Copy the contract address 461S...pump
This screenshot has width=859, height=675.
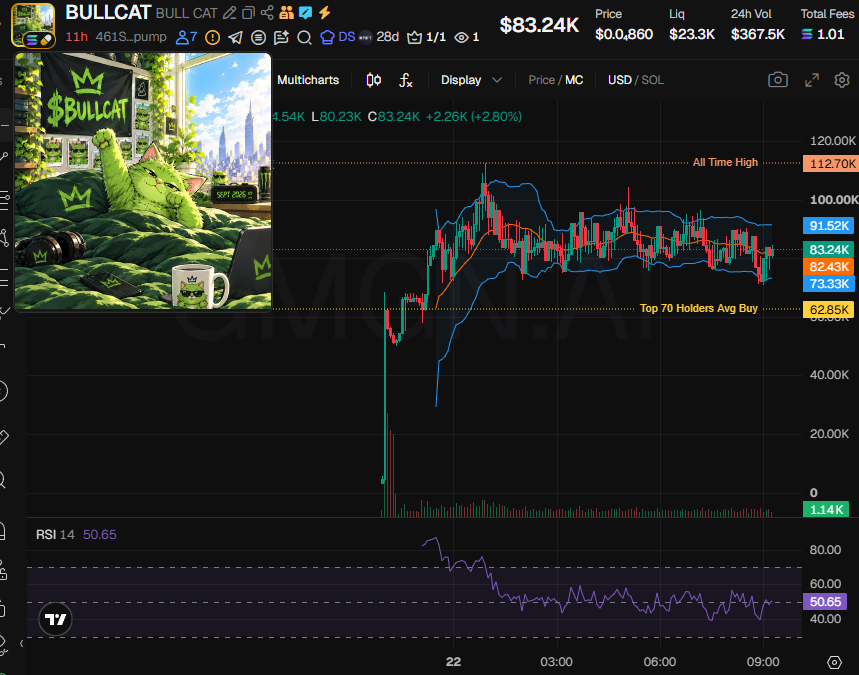tap(131, 37)
